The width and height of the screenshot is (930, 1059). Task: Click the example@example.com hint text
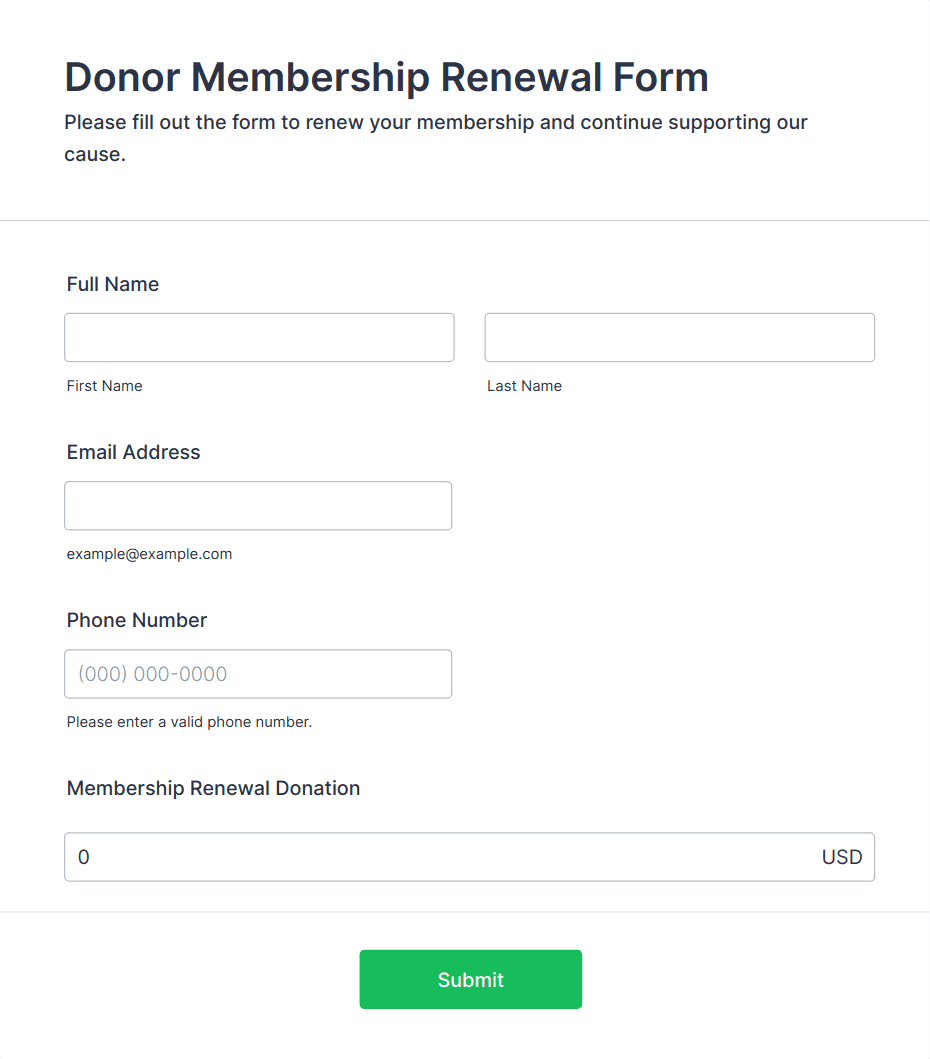(149, 554)
